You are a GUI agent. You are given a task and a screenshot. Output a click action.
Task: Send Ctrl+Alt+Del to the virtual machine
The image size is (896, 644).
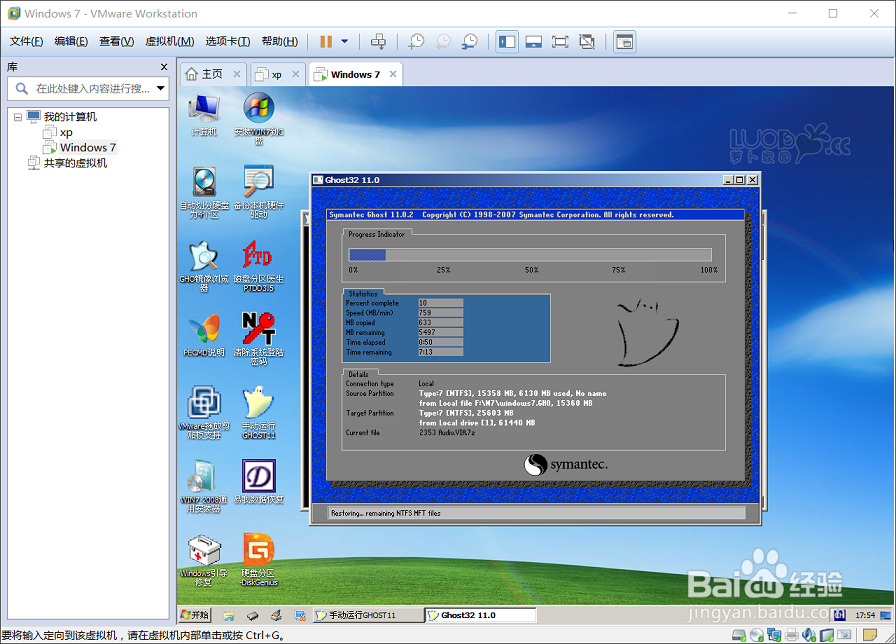[378, 42]
